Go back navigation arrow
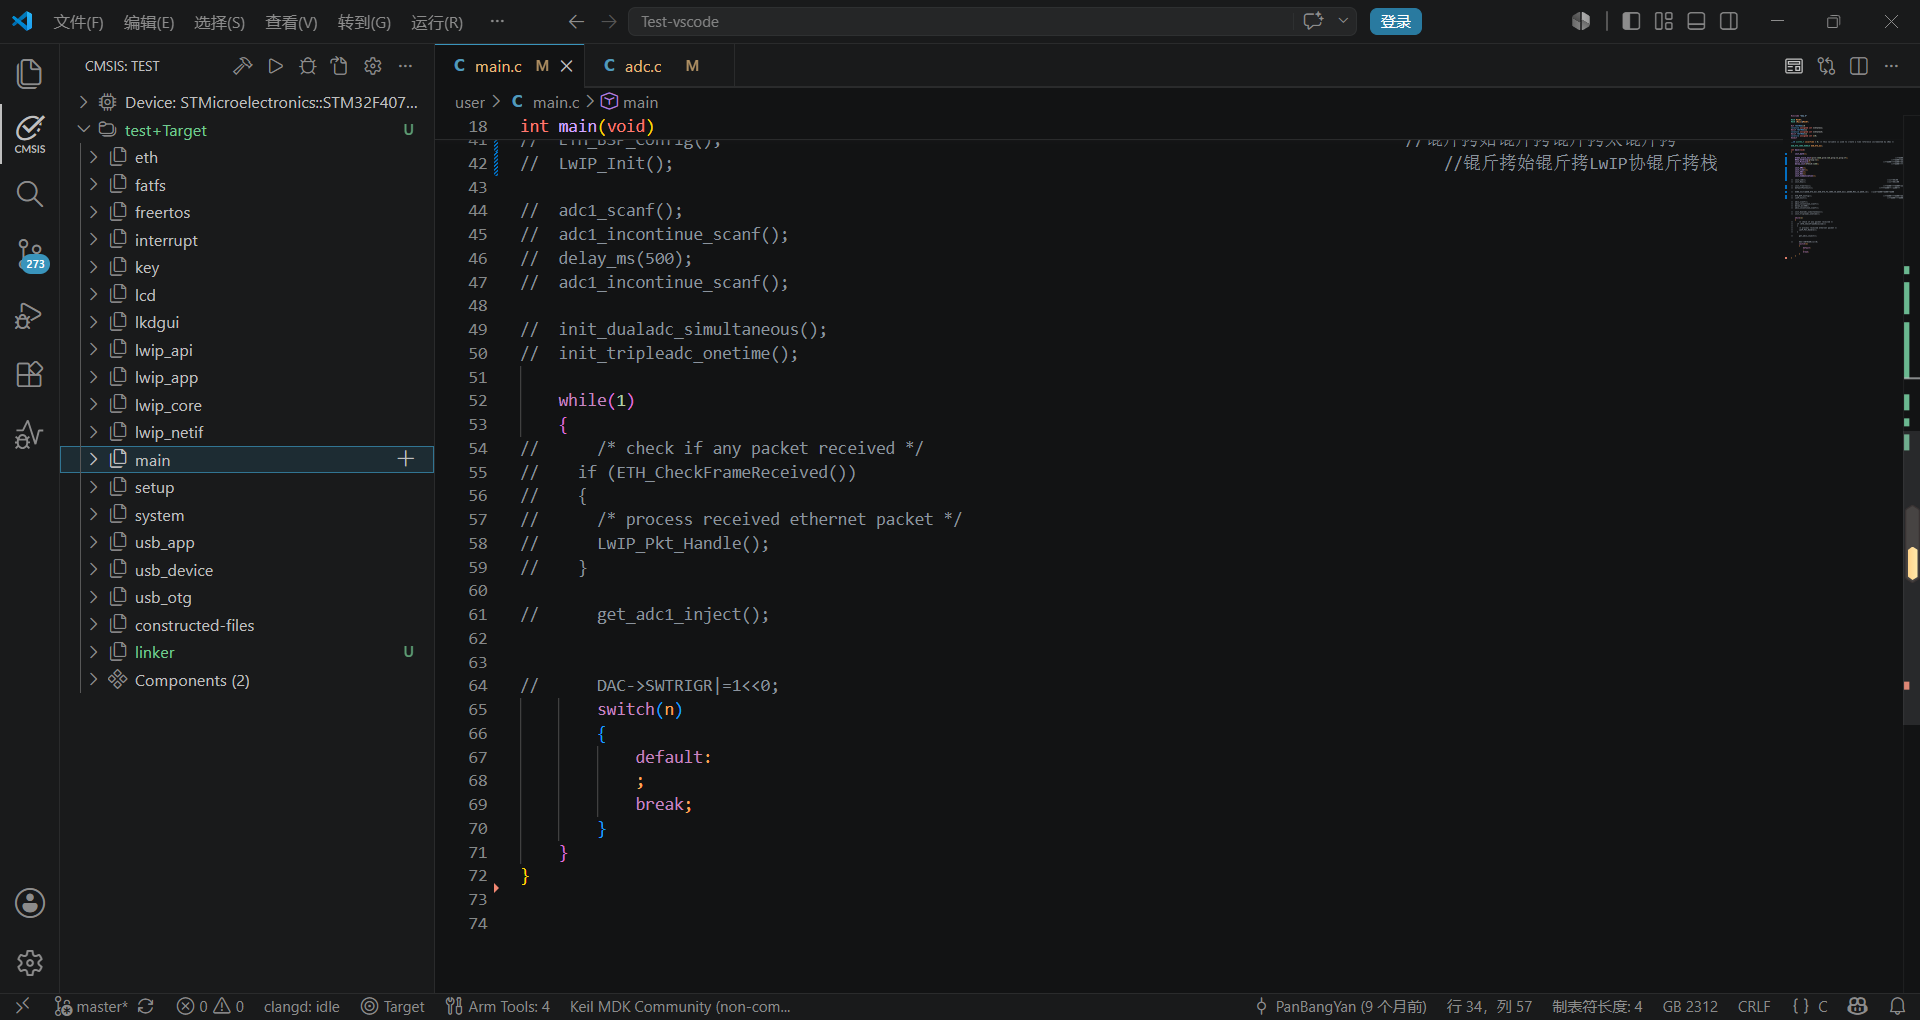The width and height of the screenshot is (1920, 1020). click(x=576, y=21)
